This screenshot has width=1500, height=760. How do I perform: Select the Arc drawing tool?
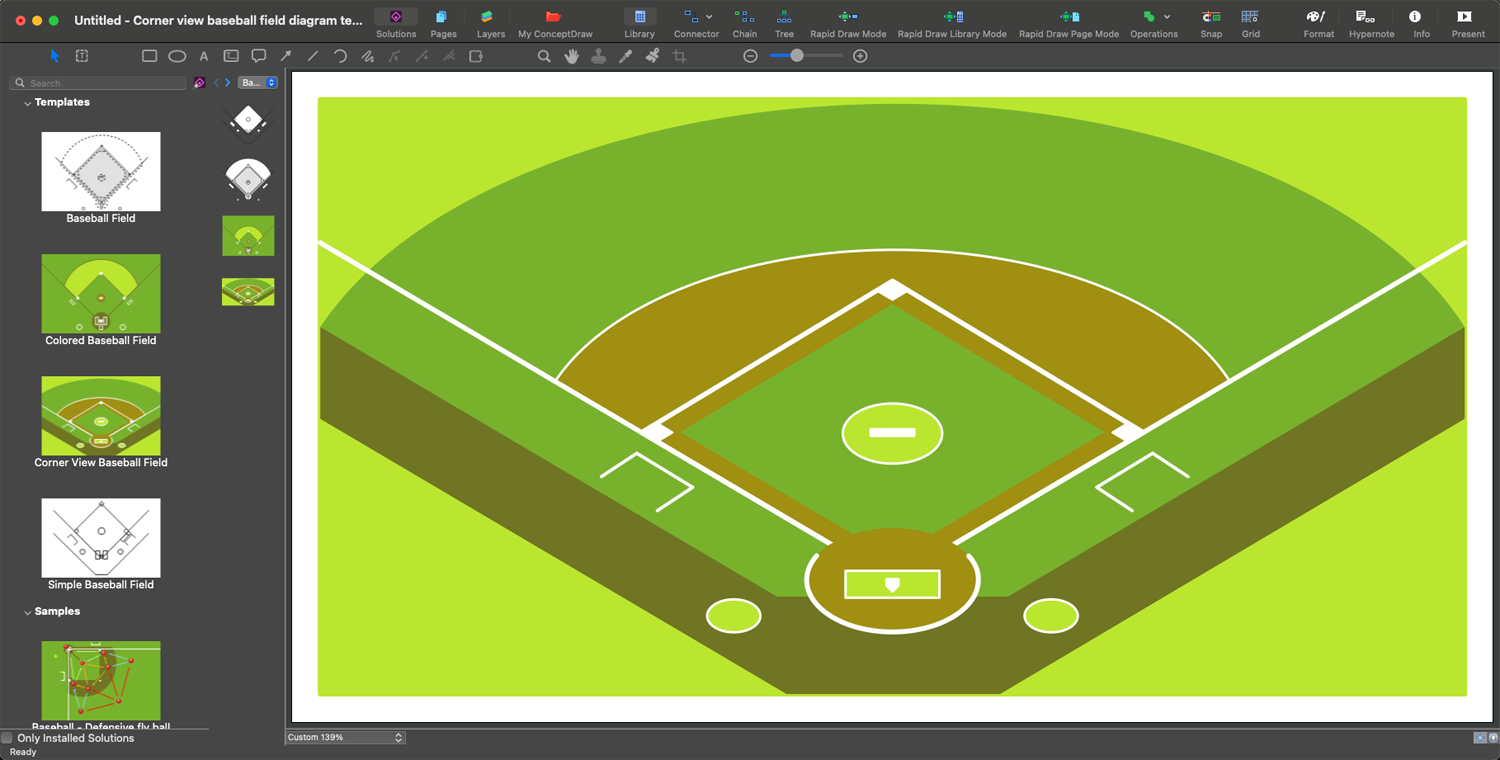tap(340, 56)
